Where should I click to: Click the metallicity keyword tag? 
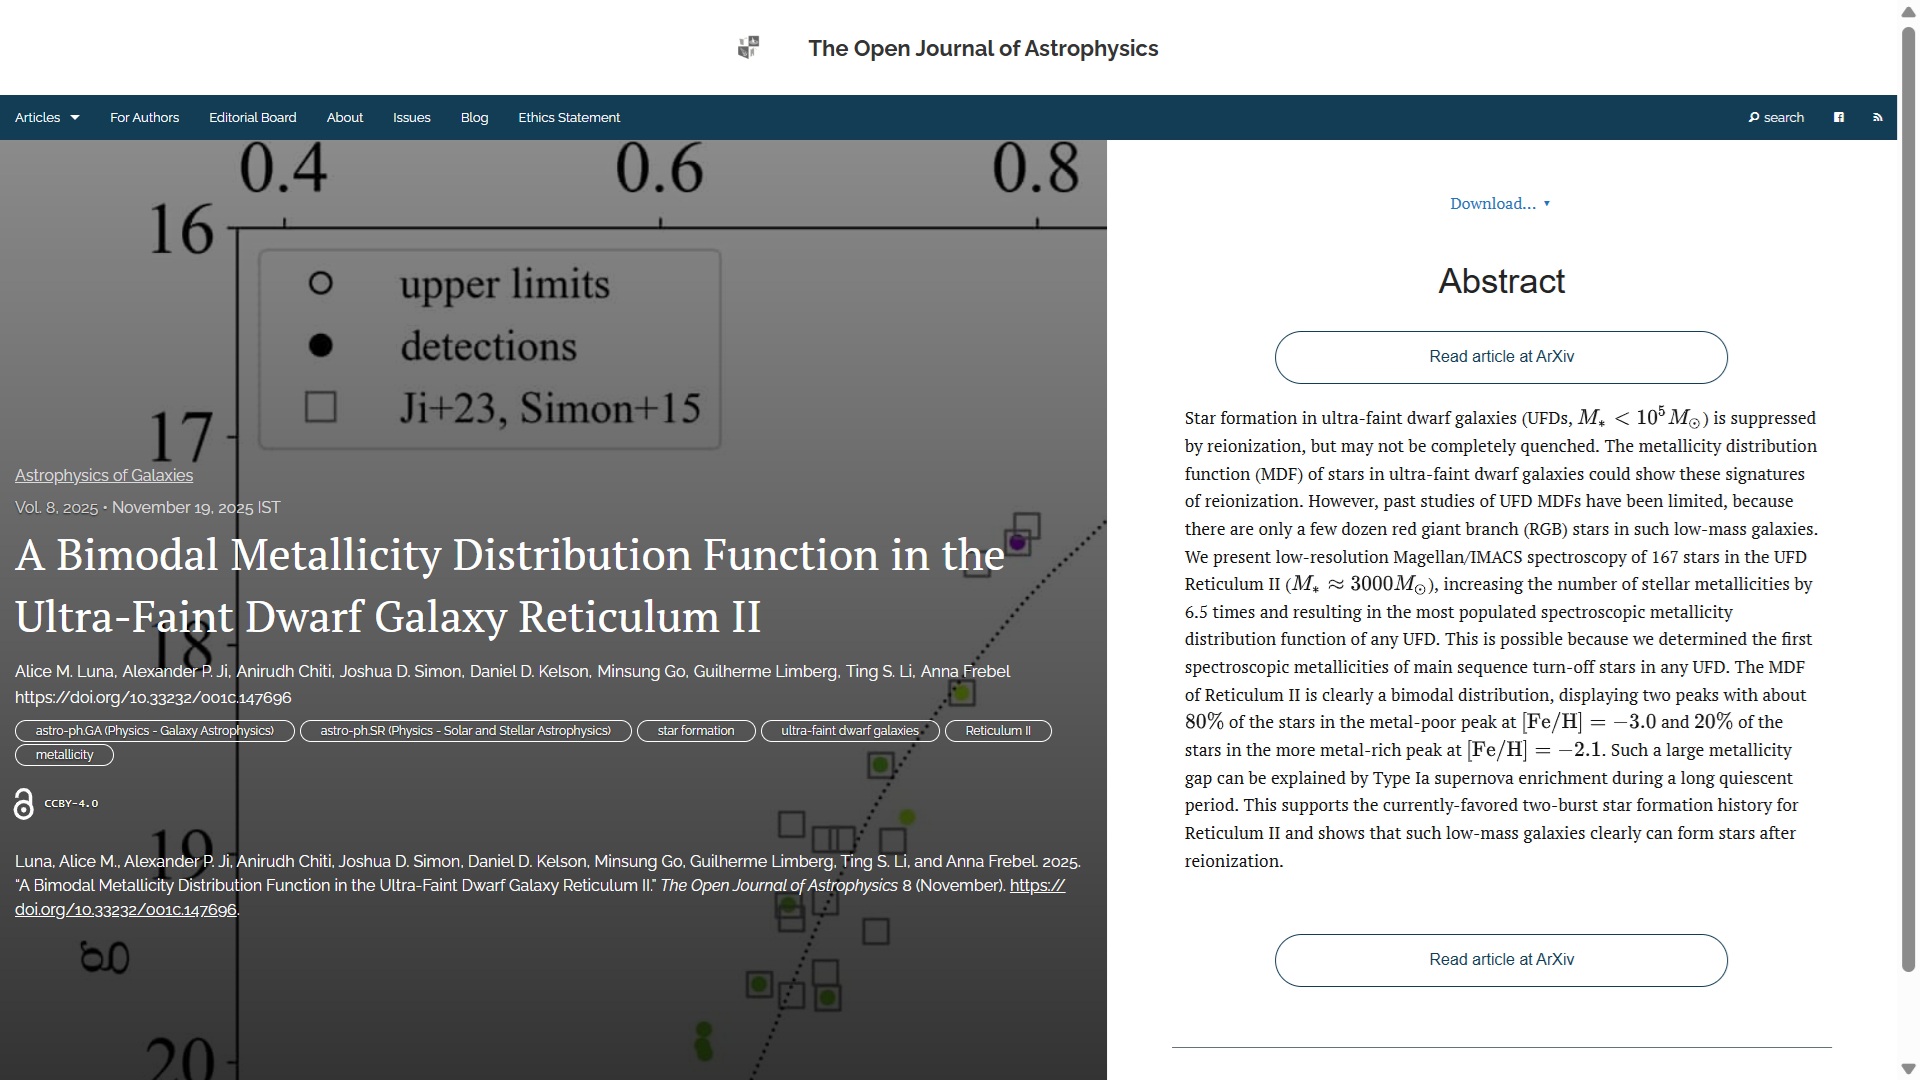click(64, 755)
